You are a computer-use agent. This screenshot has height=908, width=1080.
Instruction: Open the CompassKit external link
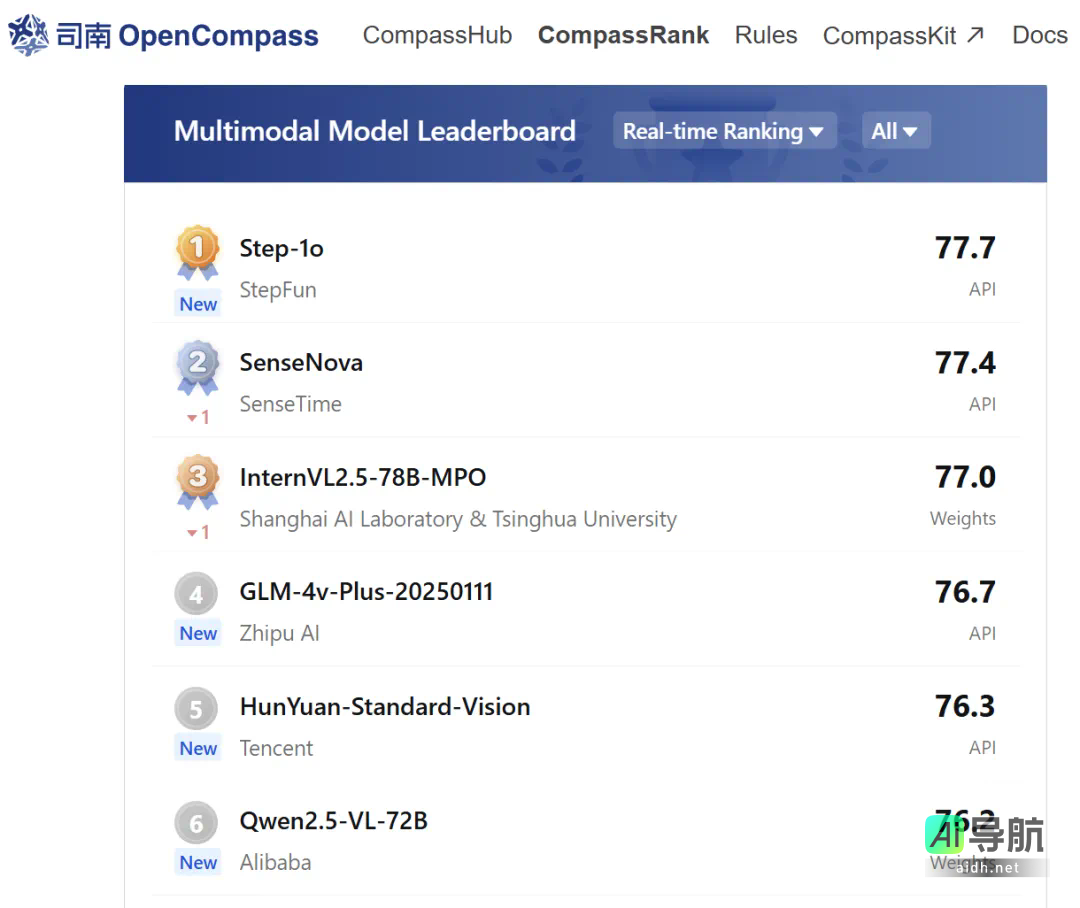point(903,36)
